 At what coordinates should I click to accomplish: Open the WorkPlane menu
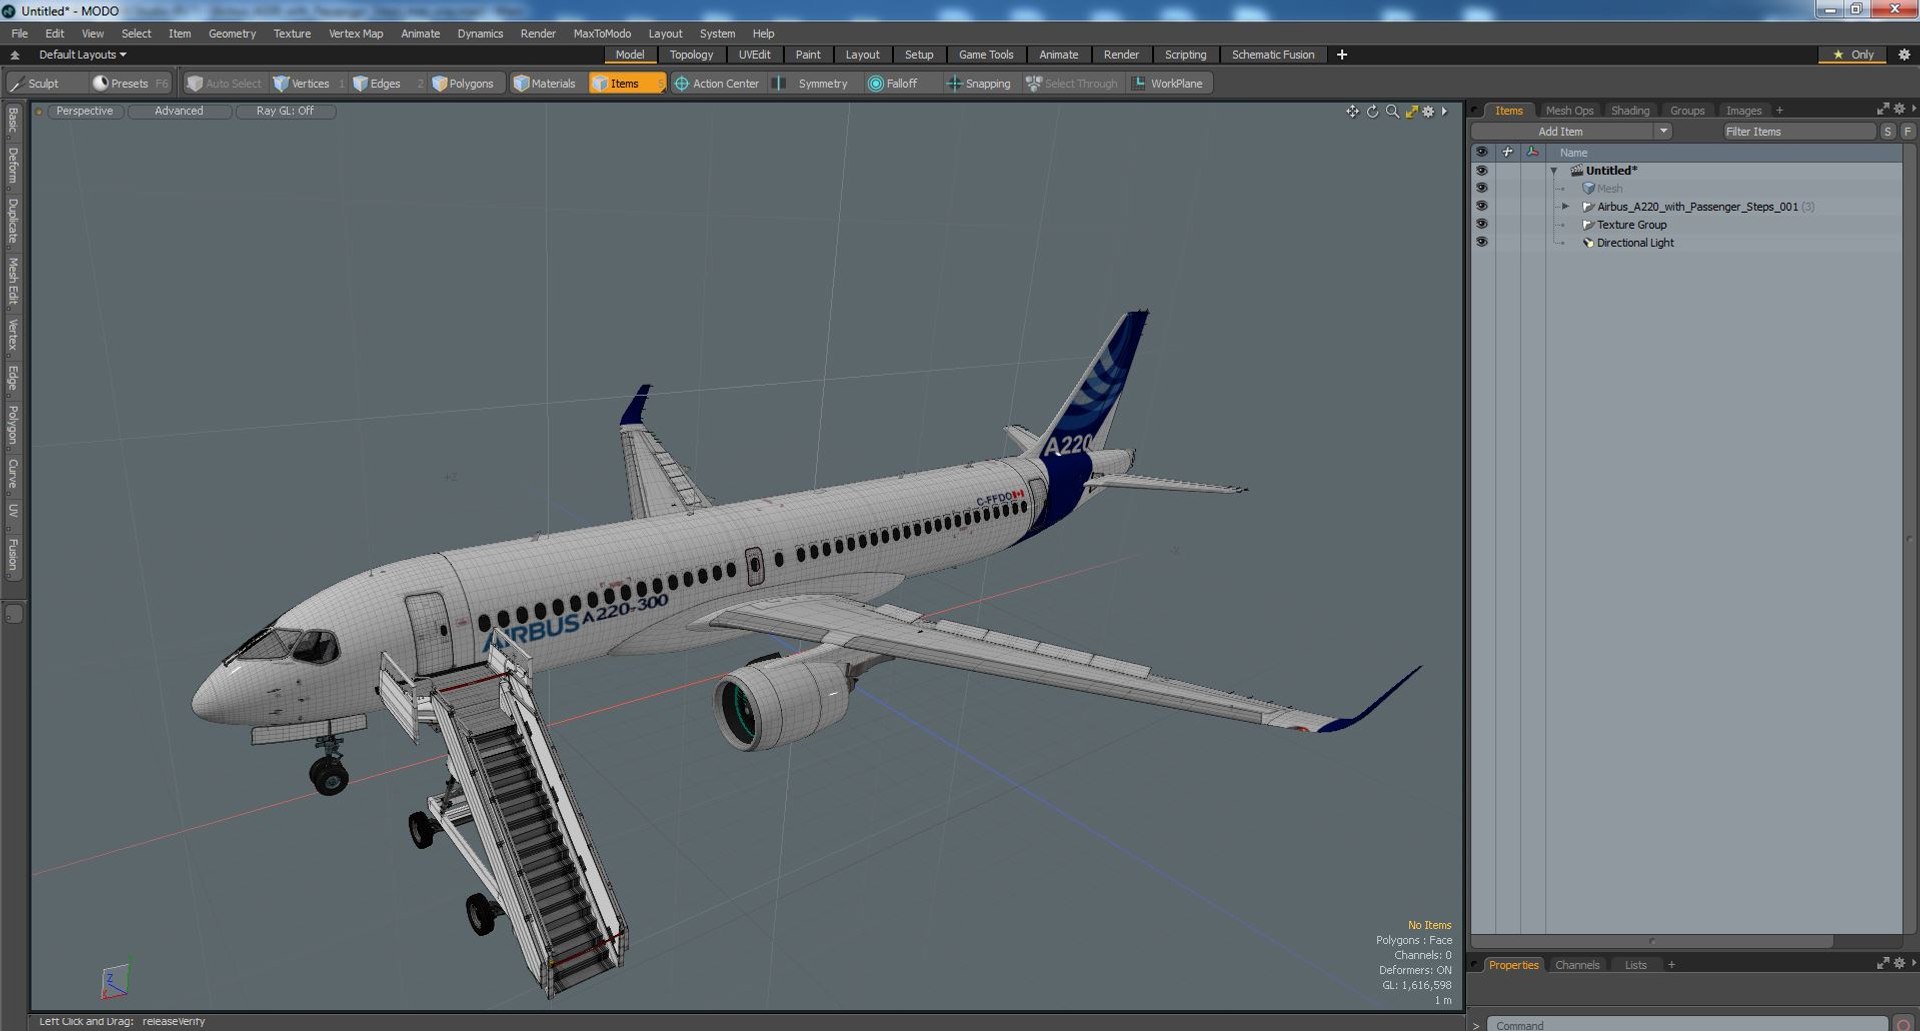click(1168, 83)
